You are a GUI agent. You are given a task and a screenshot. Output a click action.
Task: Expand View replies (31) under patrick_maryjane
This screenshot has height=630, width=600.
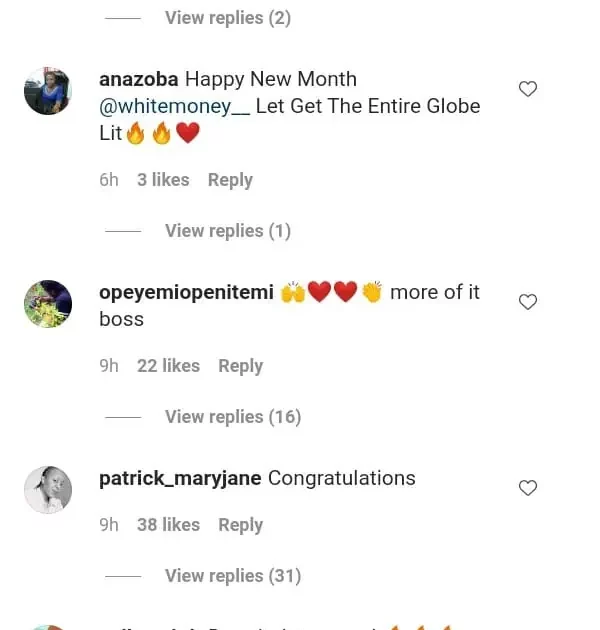[x=232, y=576]
